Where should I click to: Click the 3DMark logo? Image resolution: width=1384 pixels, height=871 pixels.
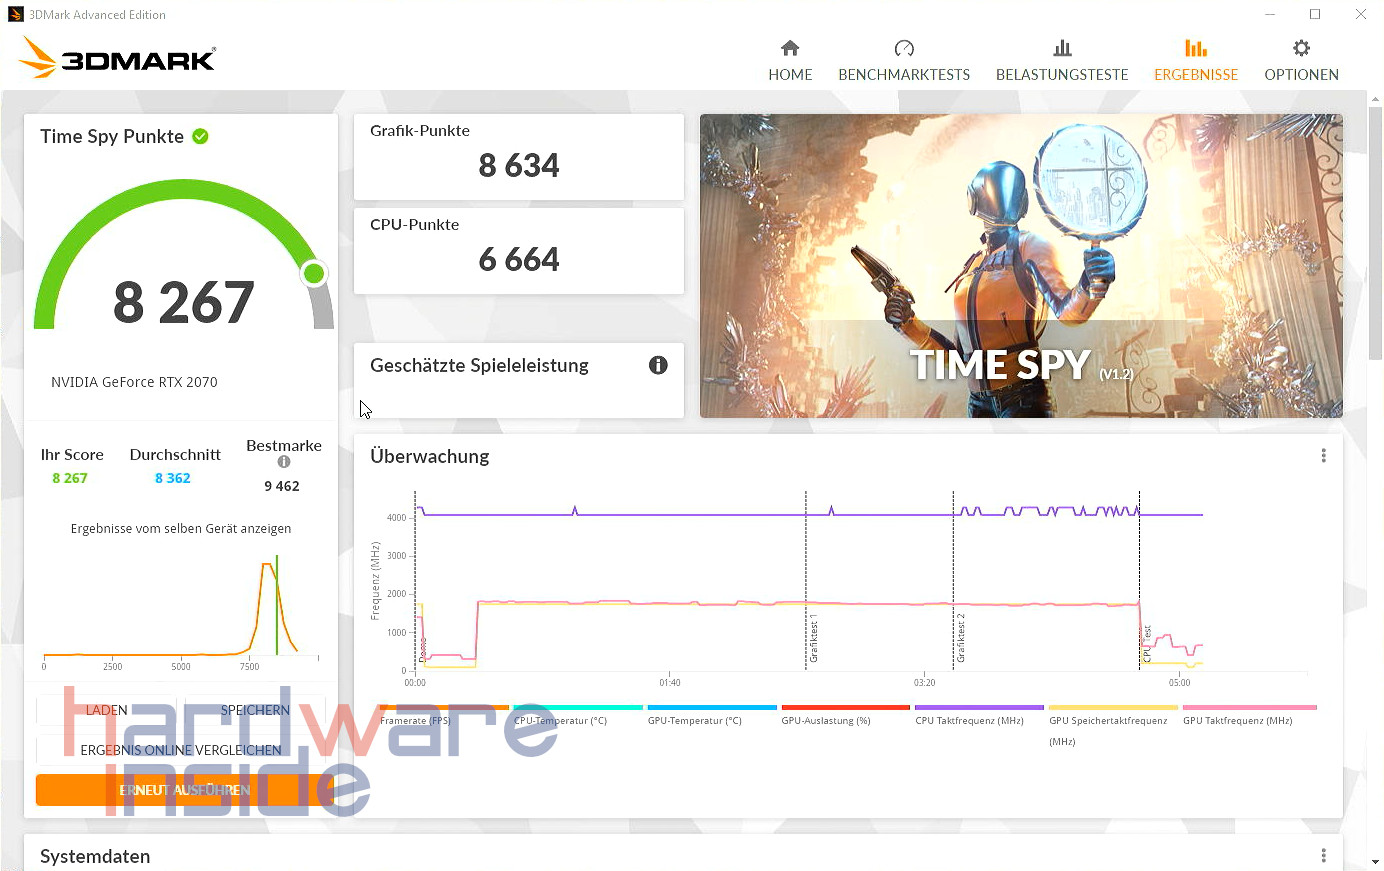coord(117,59)
